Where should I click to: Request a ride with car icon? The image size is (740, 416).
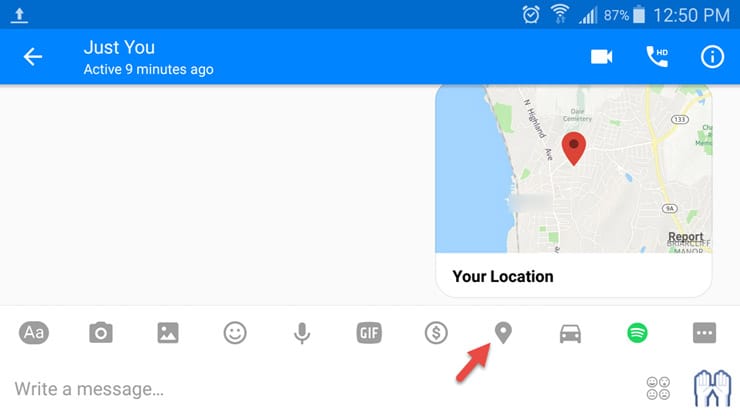pyautogui.click(x=570, y=333)
